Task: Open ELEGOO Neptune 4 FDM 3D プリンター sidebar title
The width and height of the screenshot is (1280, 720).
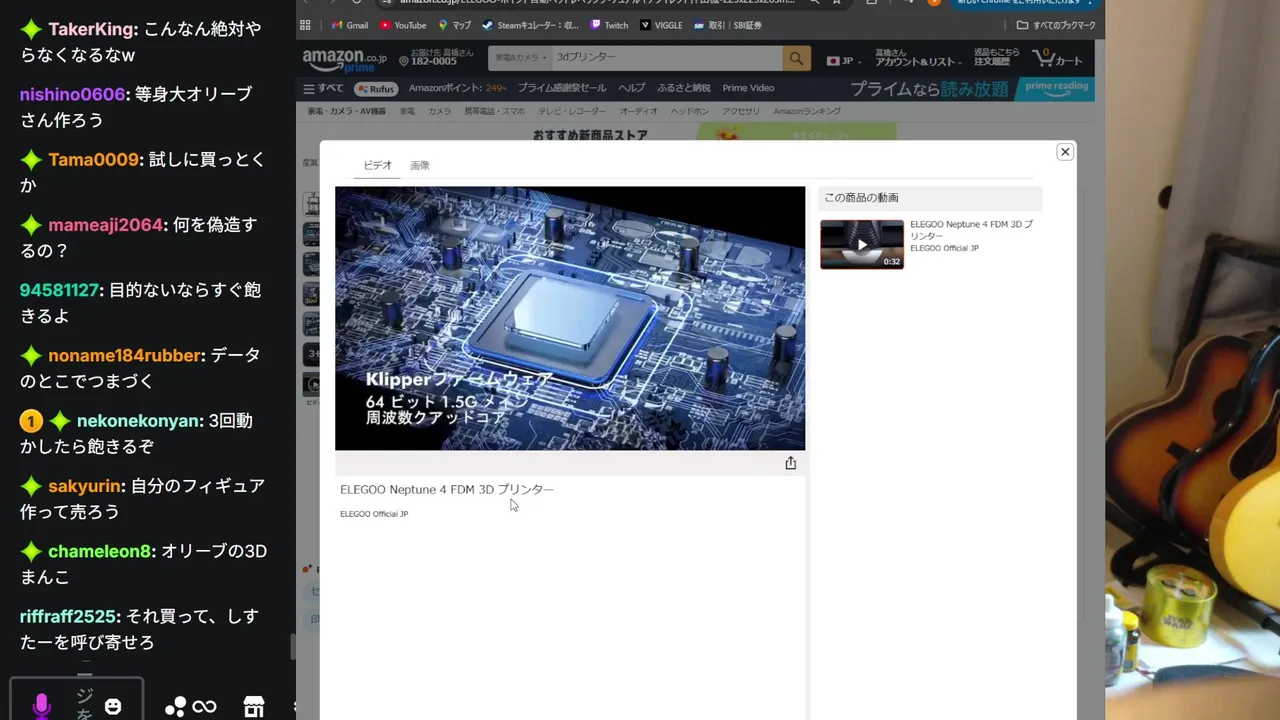Action: coord(971,230)
